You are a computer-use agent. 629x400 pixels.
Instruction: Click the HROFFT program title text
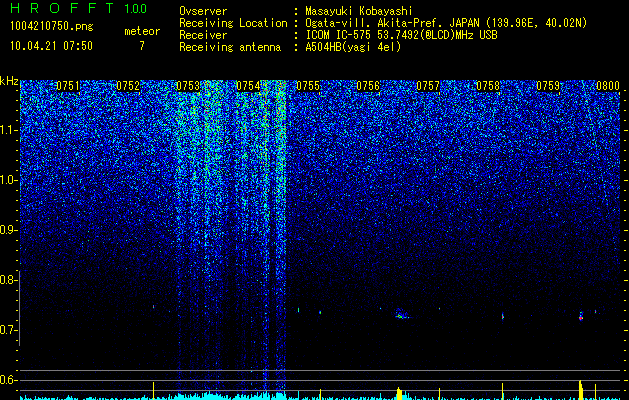click(x=62, y=8)
